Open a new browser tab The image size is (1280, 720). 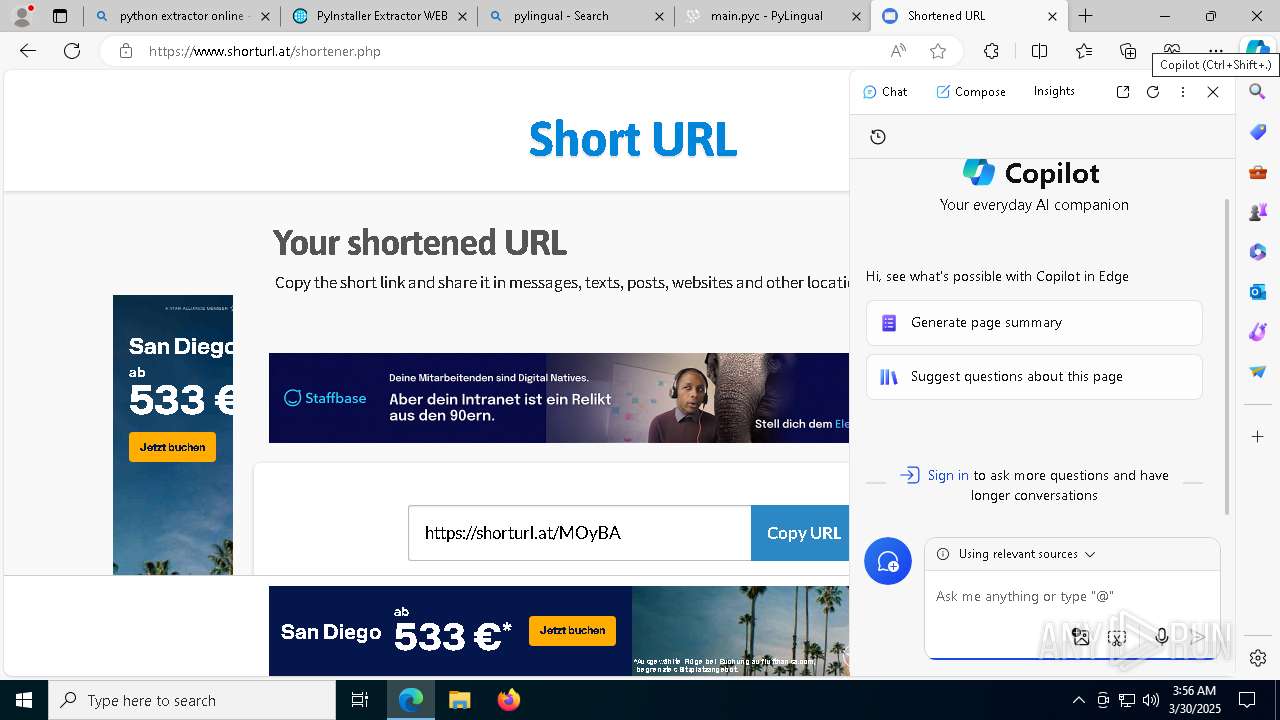tap(1085, 16)
